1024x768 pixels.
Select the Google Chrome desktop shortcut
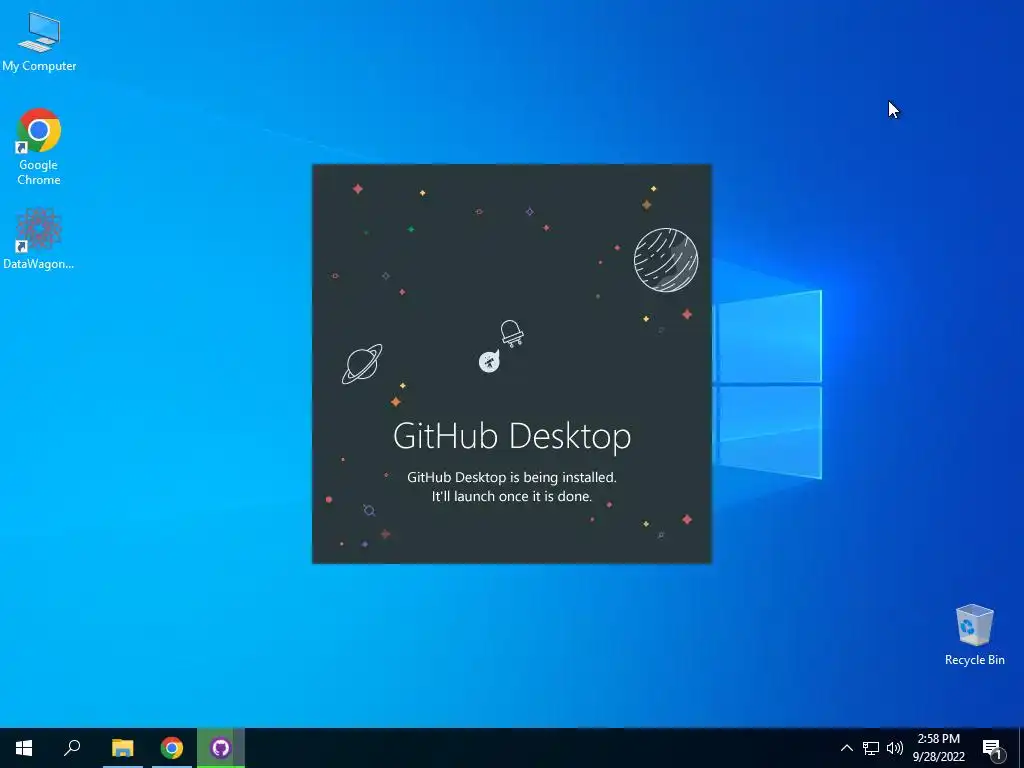39,147
